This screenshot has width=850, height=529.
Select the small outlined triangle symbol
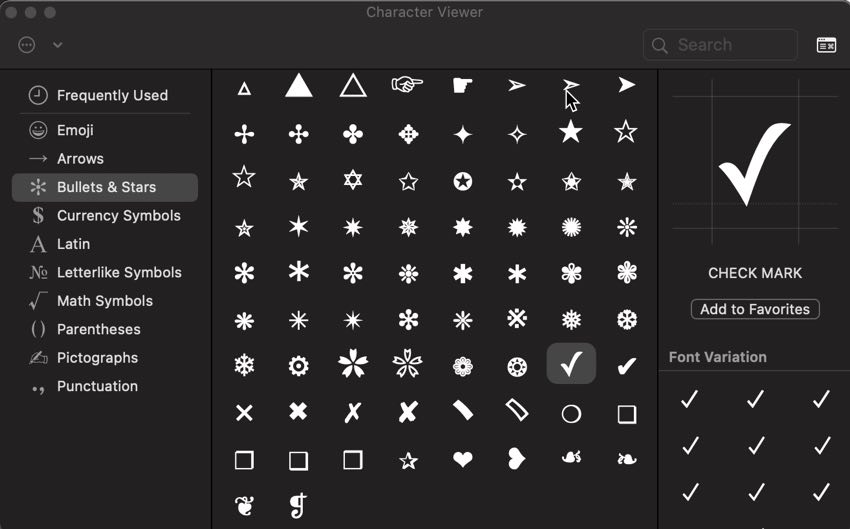244,88
